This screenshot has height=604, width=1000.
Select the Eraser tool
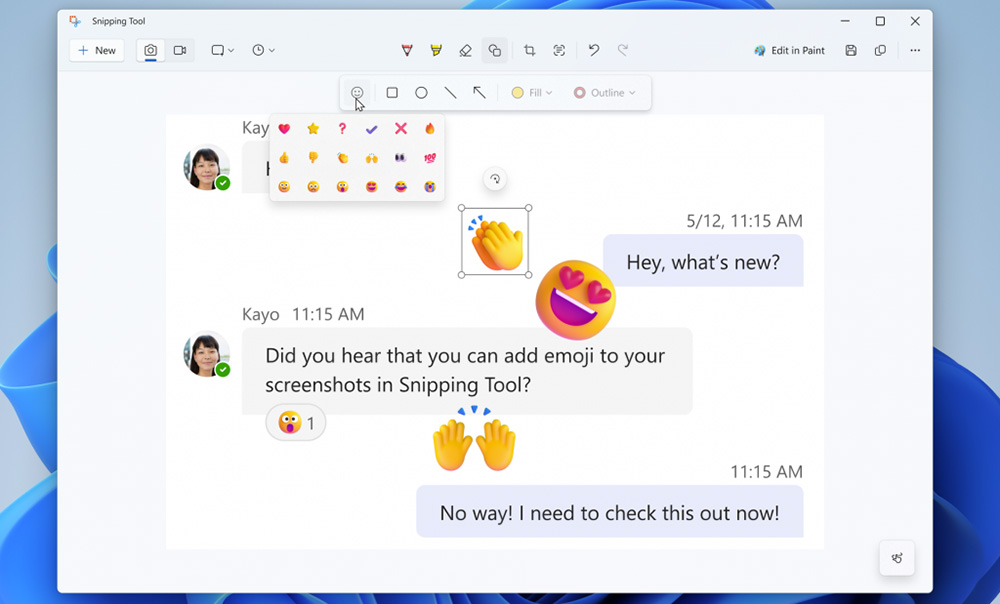point(466,50)
